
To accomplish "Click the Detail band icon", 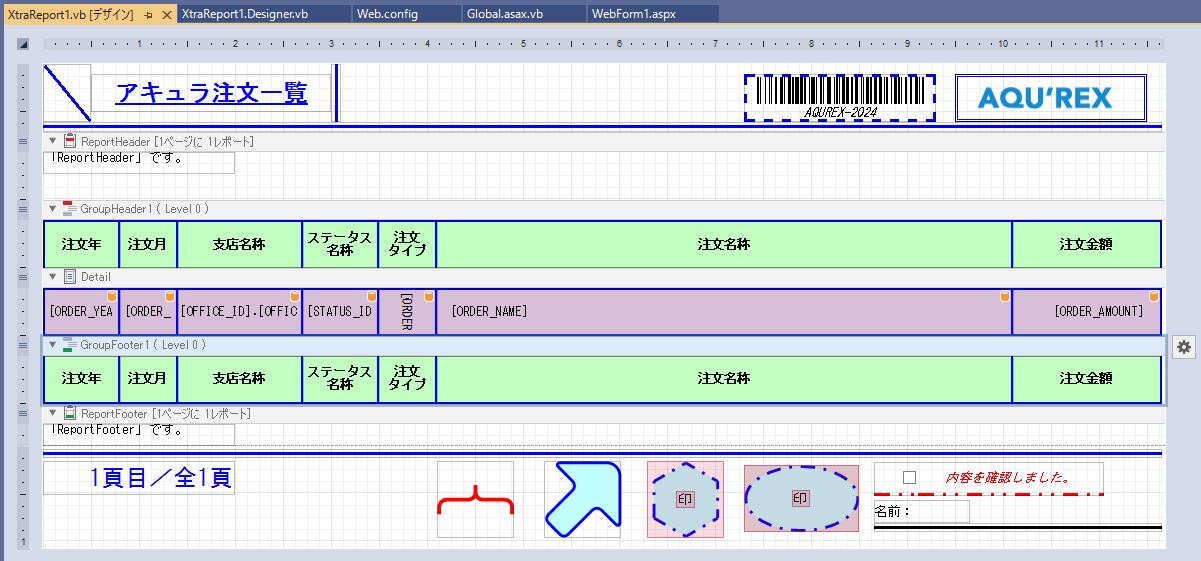I will pyautogui.click(x=70, y=277).
